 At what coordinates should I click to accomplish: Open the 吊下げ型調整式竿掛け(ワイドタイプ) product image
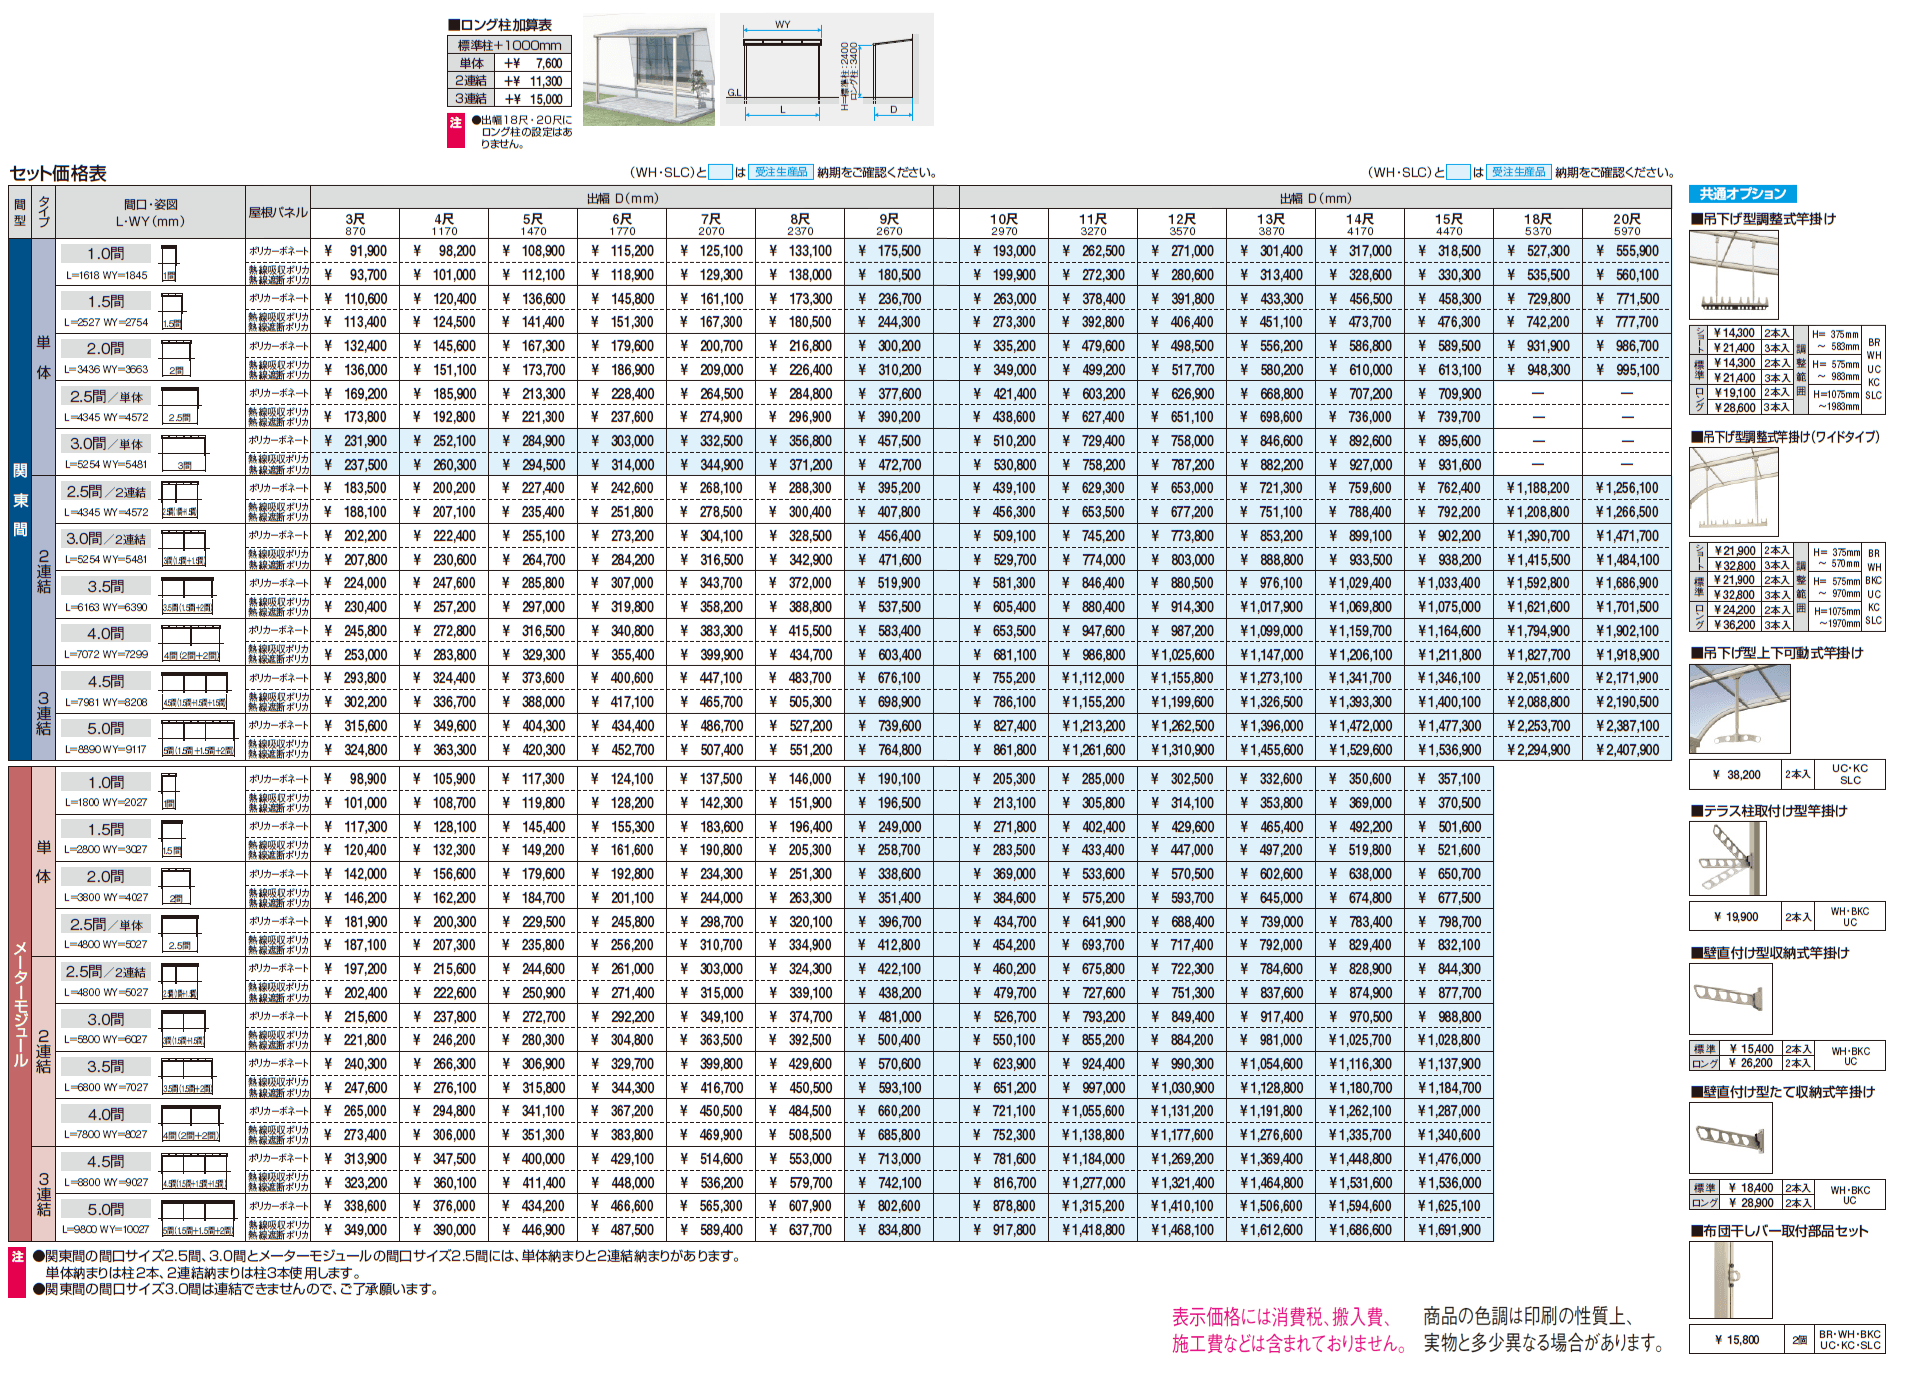[1733, 492]
